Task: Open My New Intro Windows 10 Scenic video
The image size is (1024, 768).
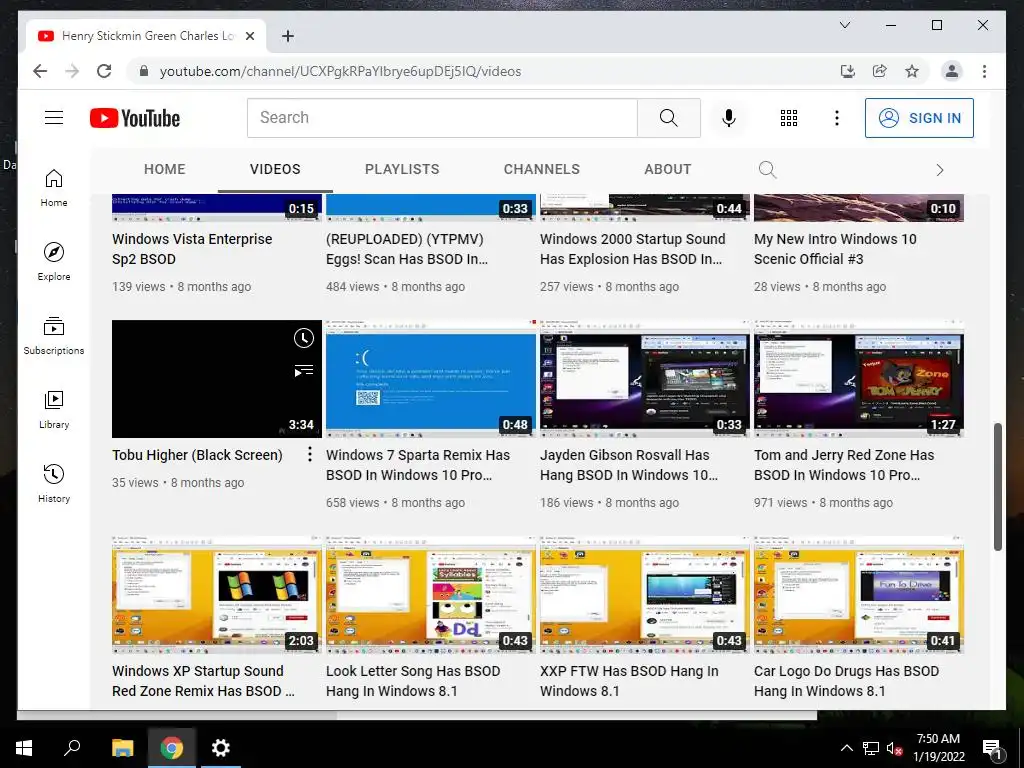Action: [x=835, y=249]
